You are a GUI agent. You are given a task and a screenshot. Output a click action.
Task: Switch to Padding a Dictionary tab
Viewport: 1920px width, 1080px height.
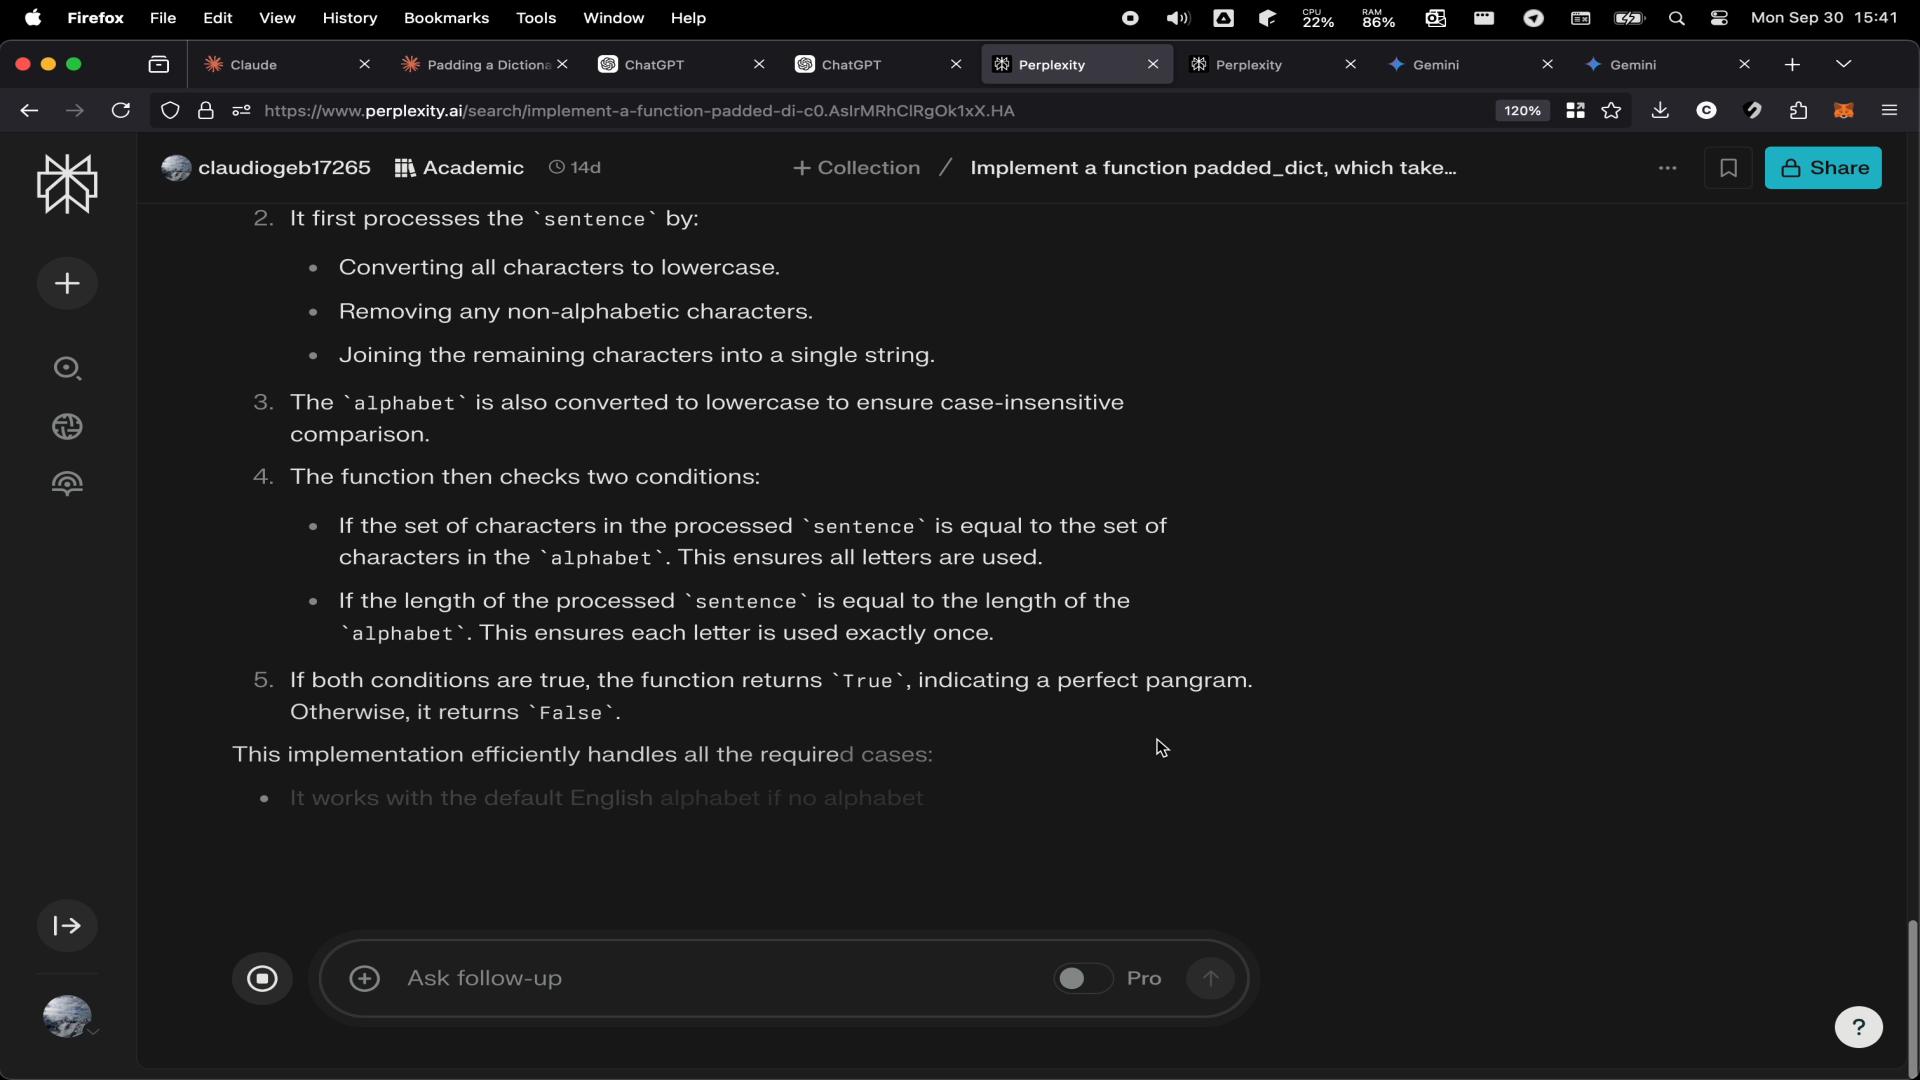pos(483,65)
